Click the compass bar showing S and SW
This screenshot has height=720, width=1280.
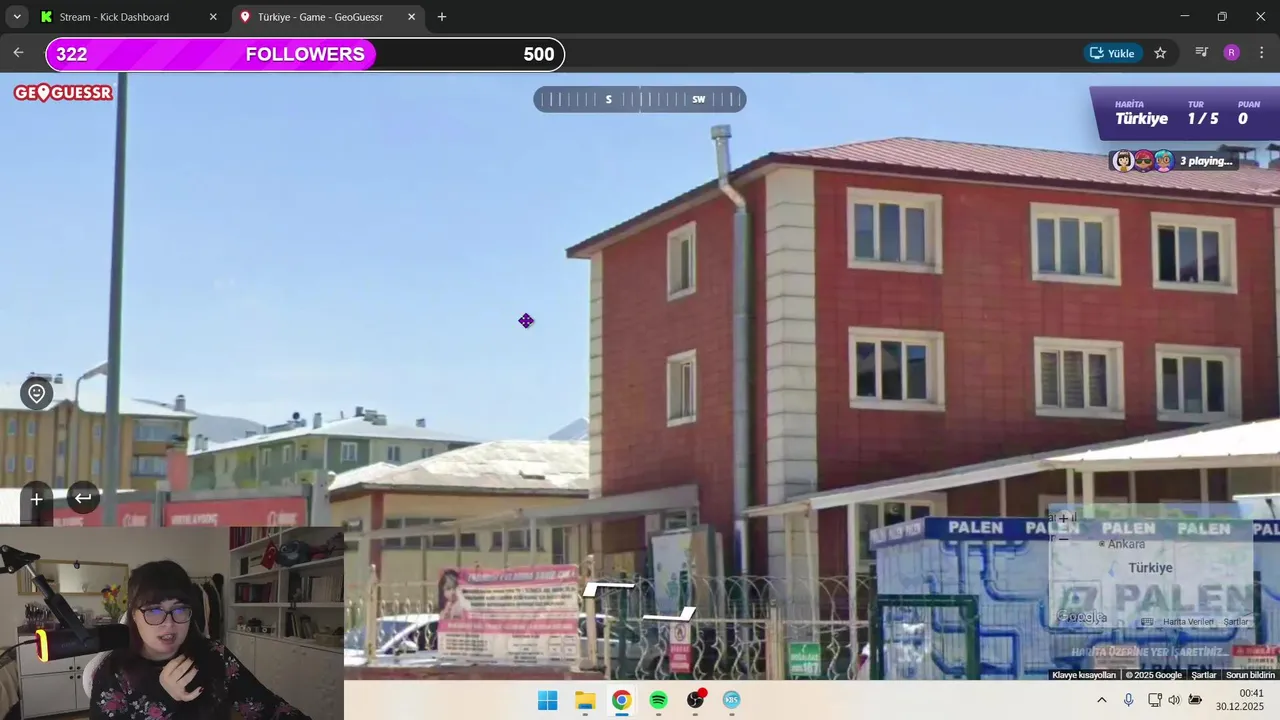[640, 99]
